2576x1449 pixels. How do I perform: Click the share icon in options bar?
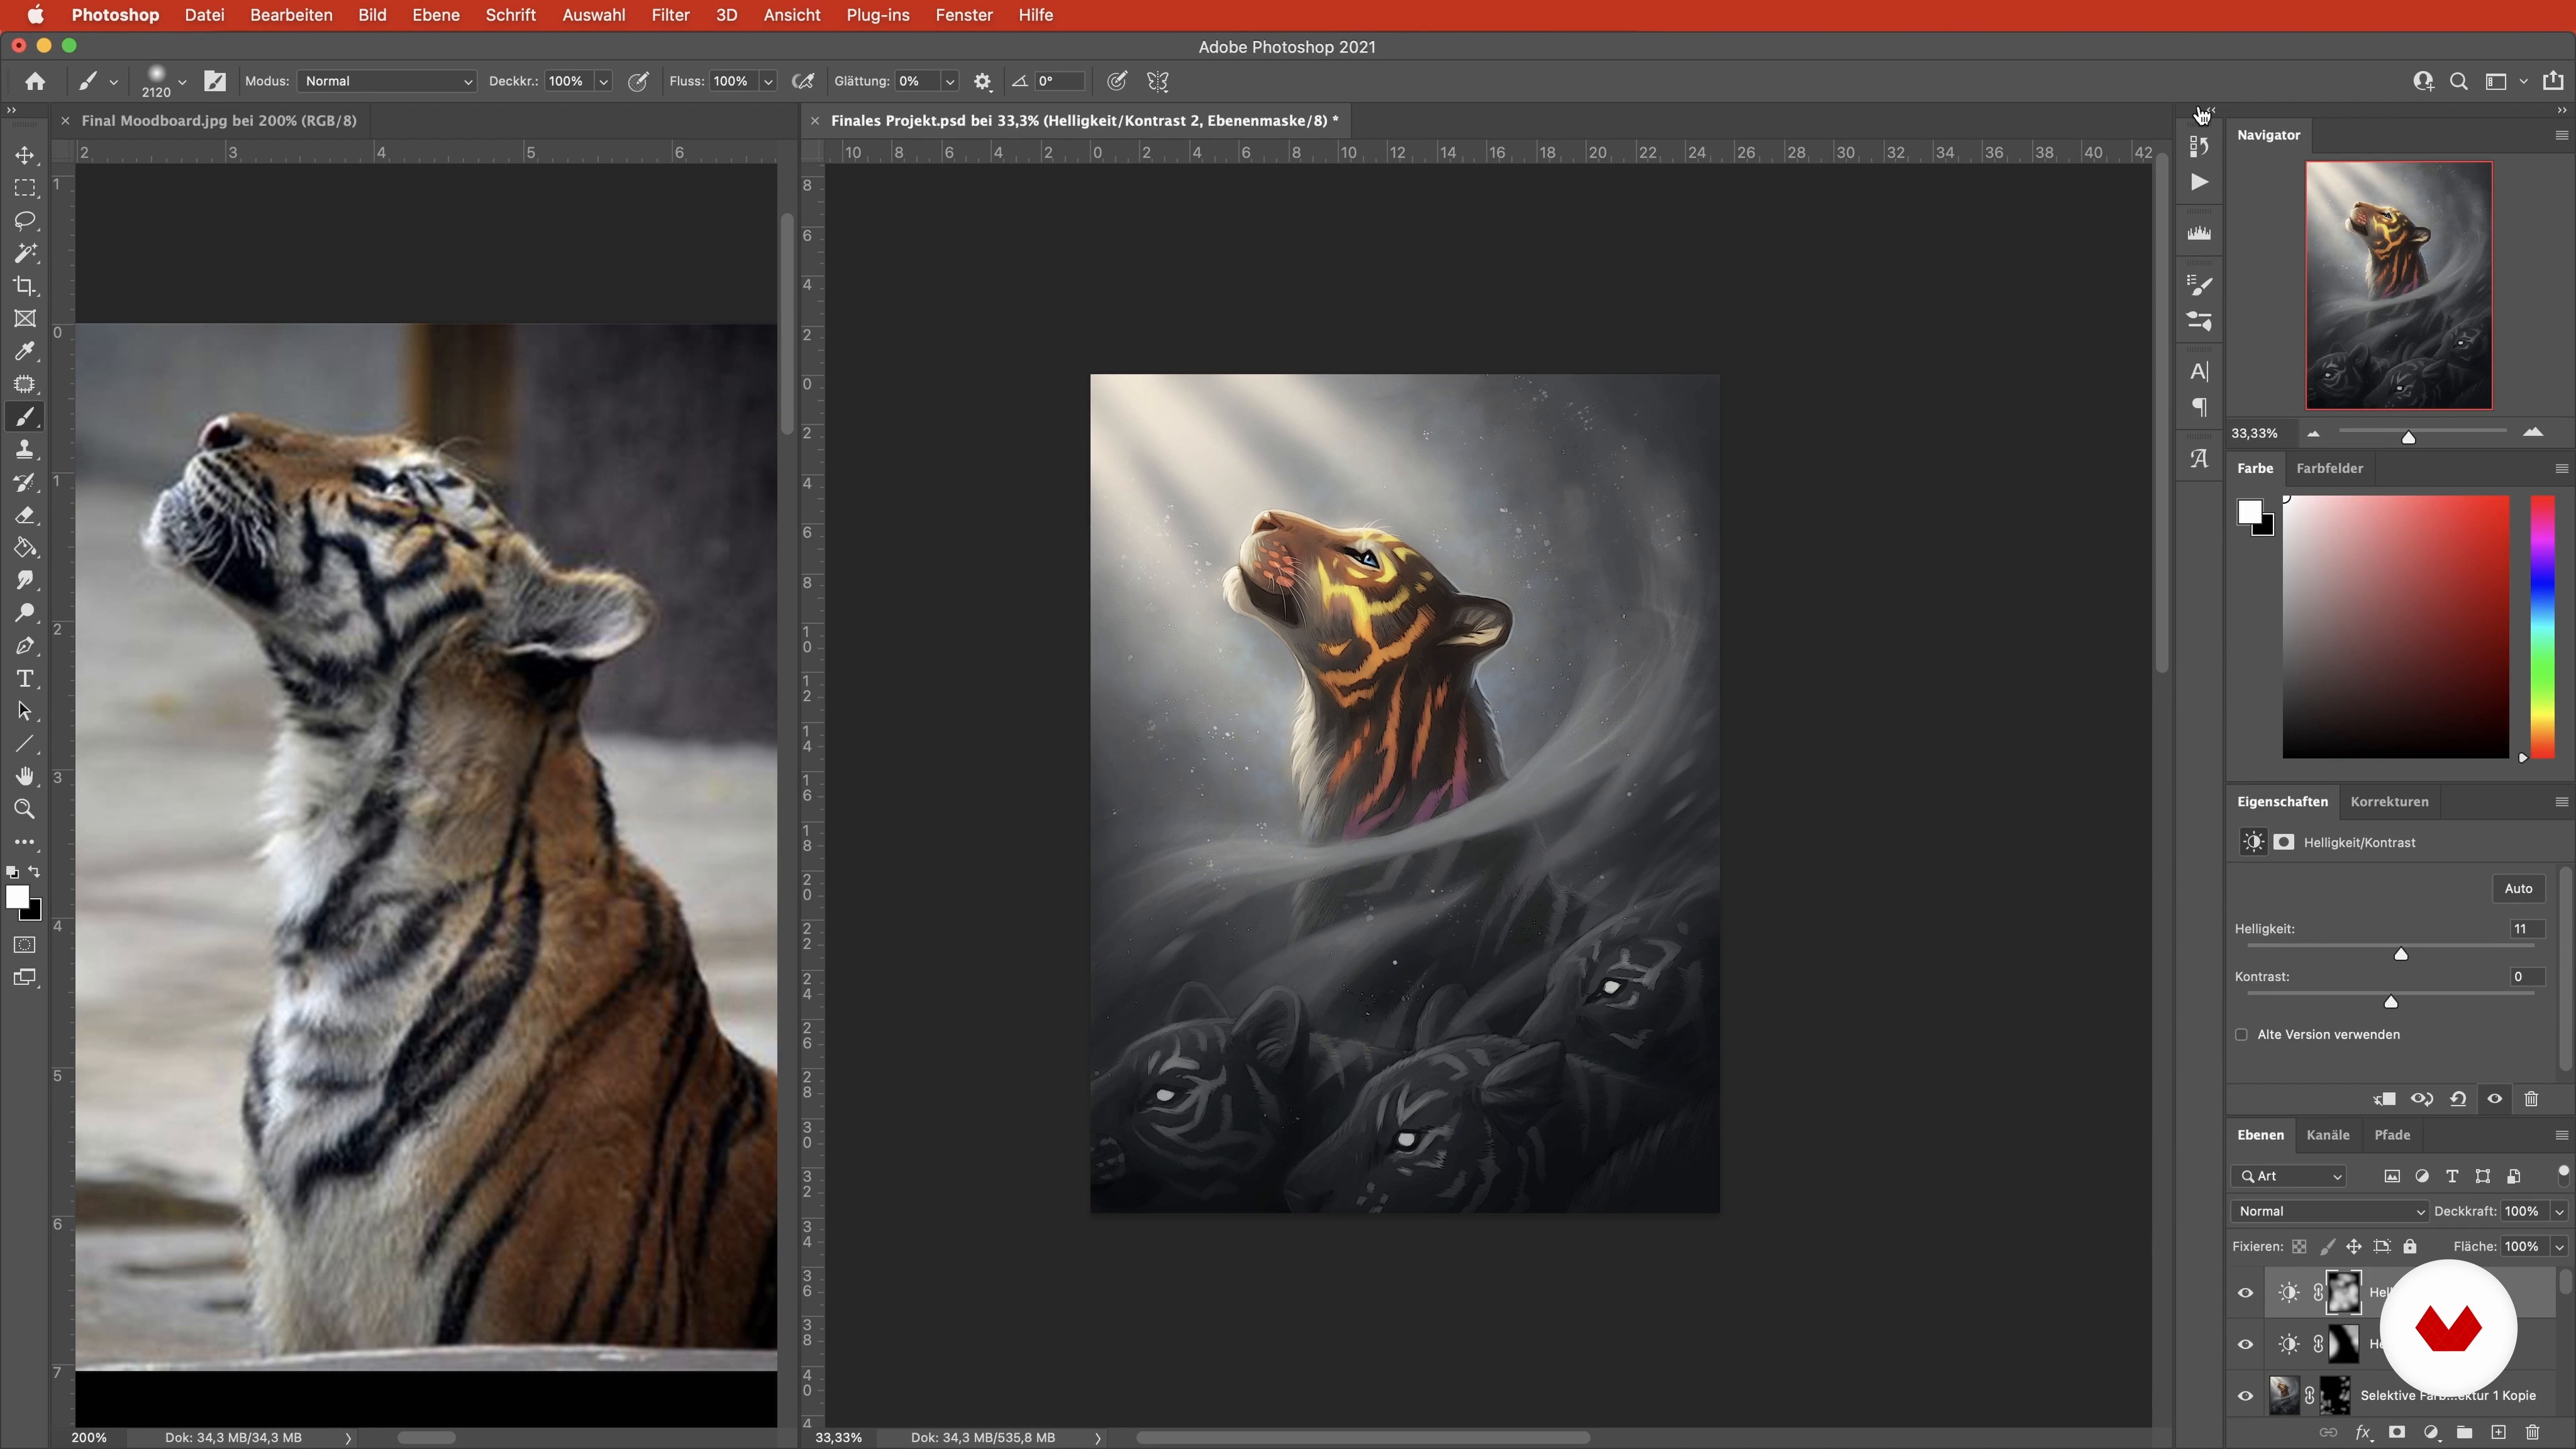pos(2553,81)
